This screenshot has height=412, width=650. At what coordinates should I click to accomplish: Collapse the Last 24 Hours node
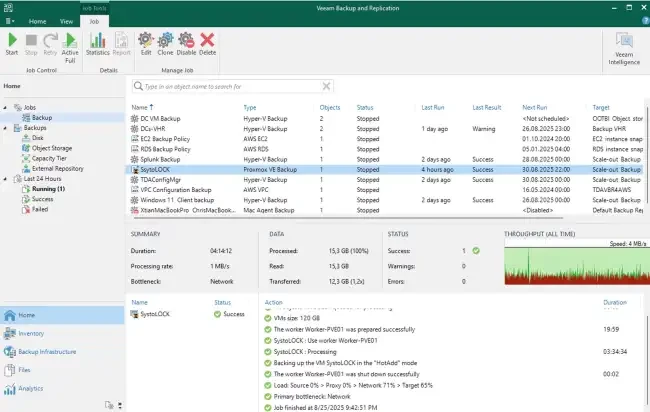click(5, 179)
